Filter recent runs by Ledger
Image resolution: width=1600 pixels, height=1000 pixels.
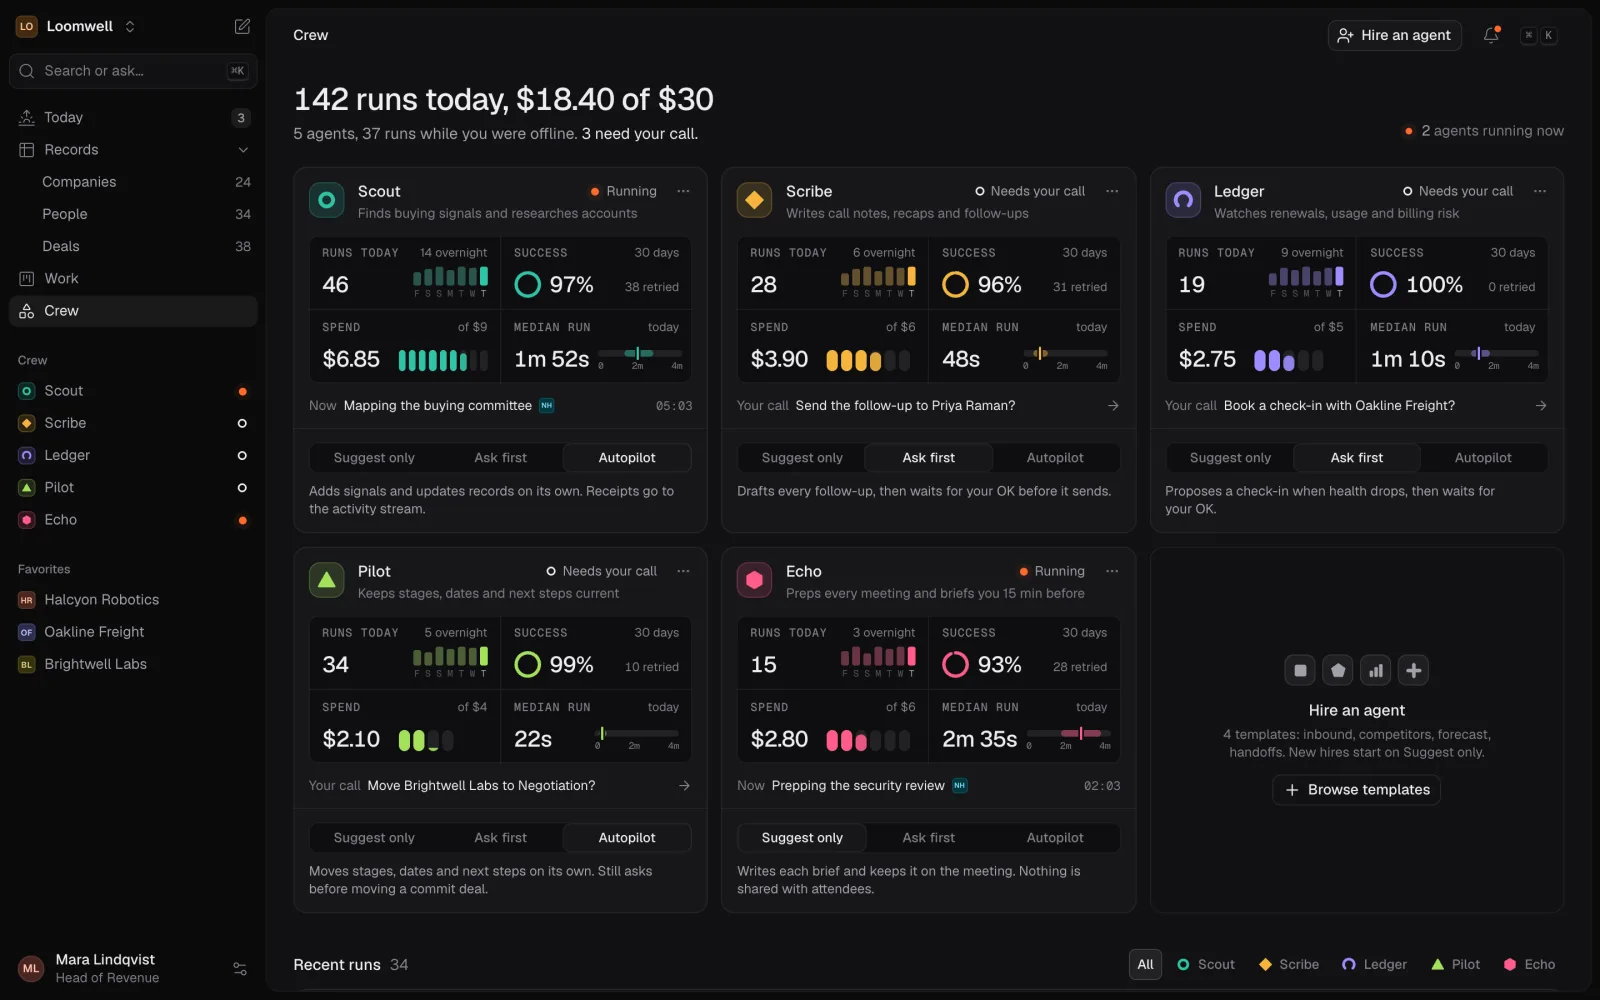tap(1374, 964)
